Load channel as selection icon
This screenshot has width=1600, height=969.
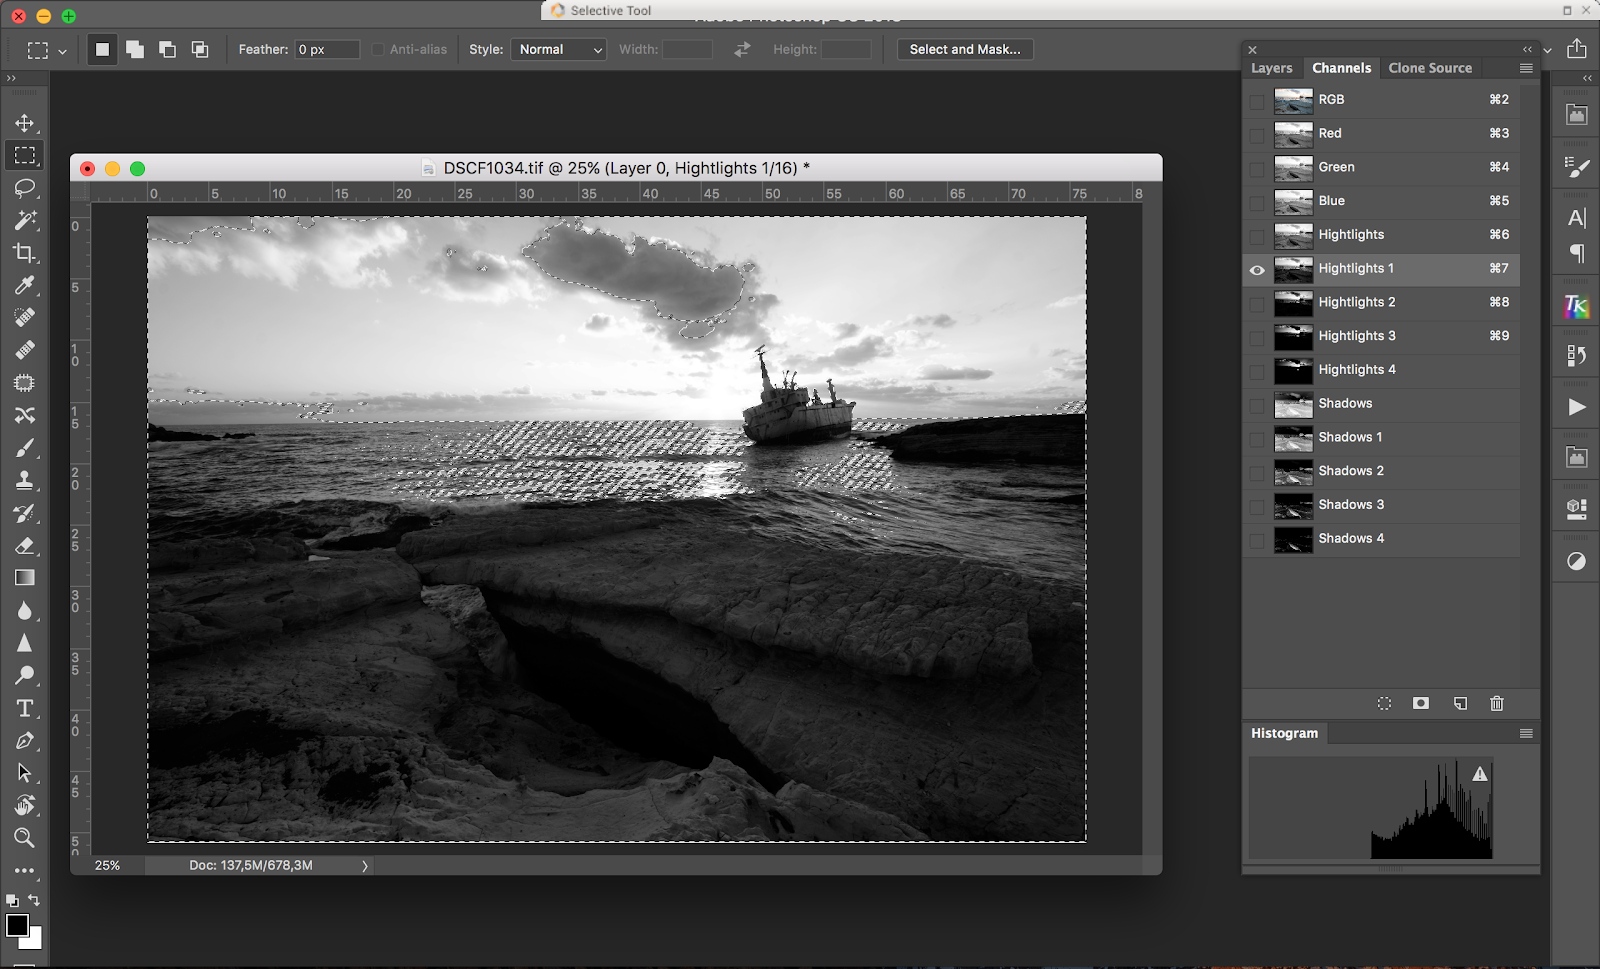click(1384, 704)
